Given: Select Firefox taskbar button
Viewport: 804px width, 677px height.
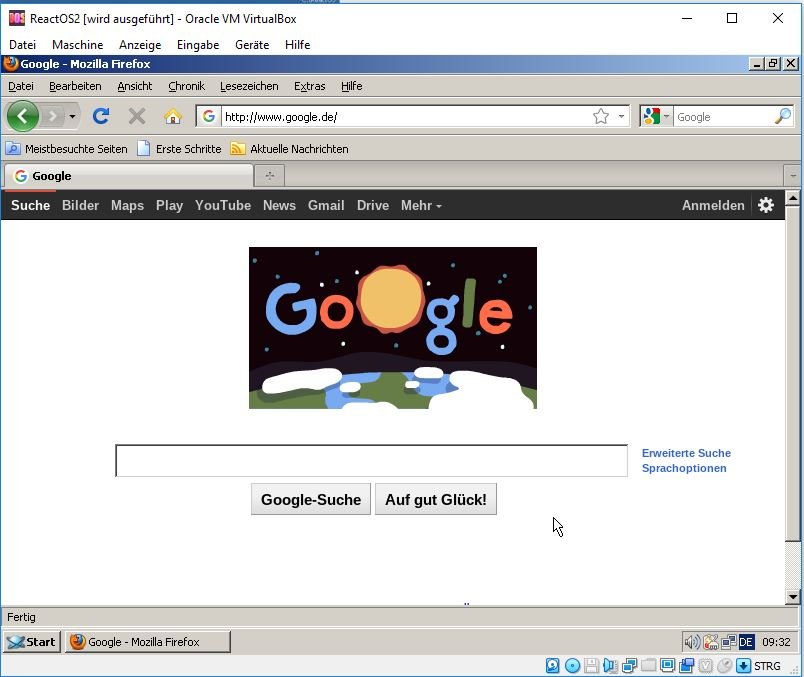Looking at the screenshot, I should tap(148, 642).
